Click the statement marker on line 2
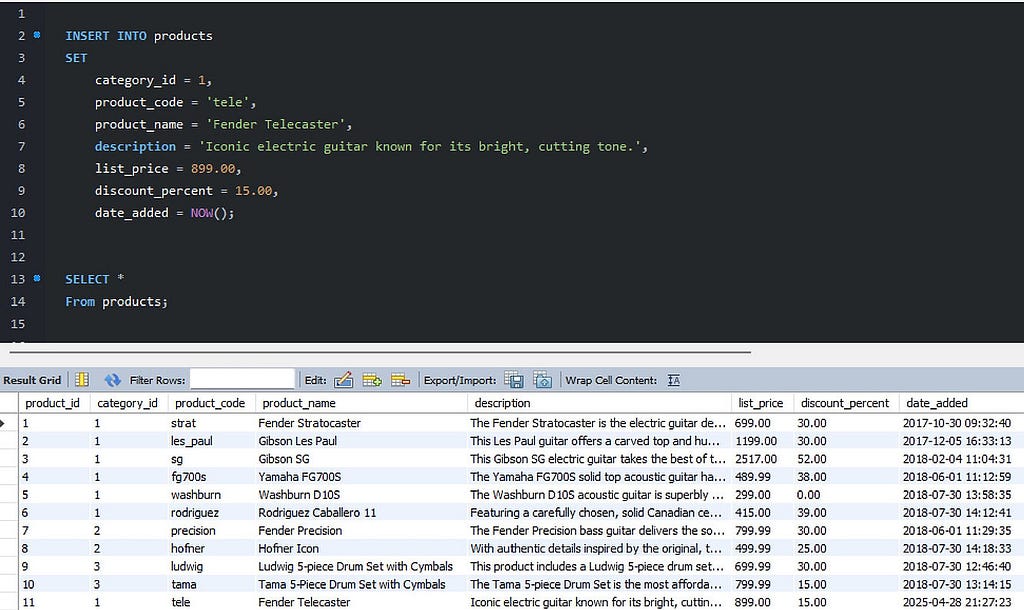Viewport: 1024px width, 610px height. (37, 36)
